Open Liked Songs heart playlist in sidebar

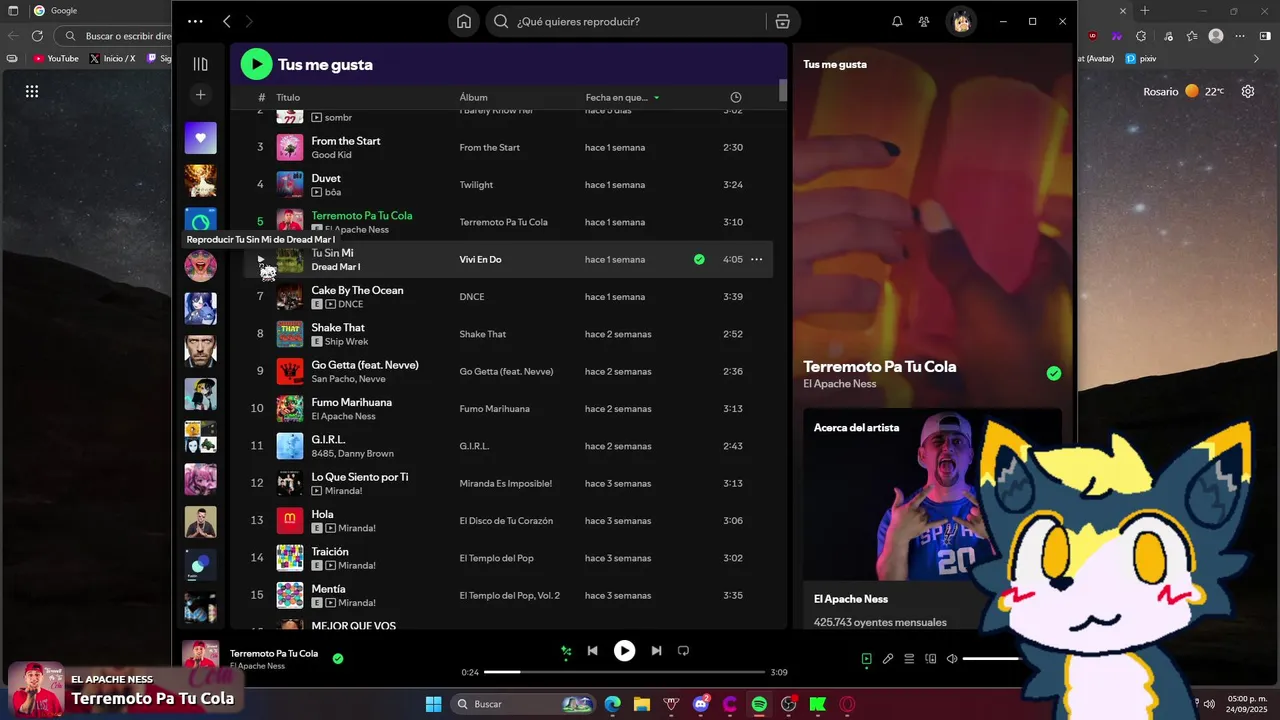(x=200, y=138)
